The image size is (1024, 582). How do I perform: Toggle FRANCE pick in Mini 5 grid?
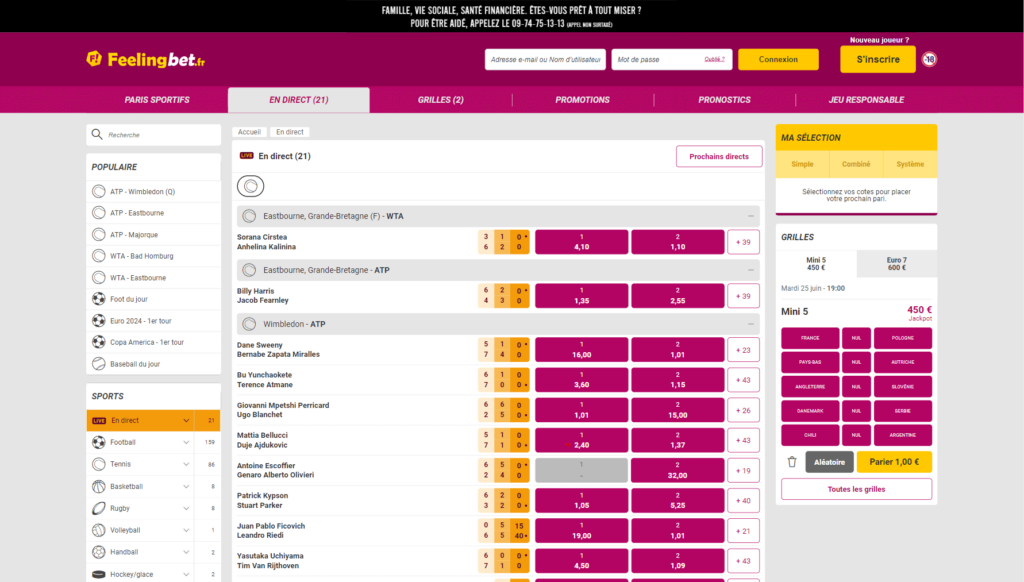coord(810,338)
